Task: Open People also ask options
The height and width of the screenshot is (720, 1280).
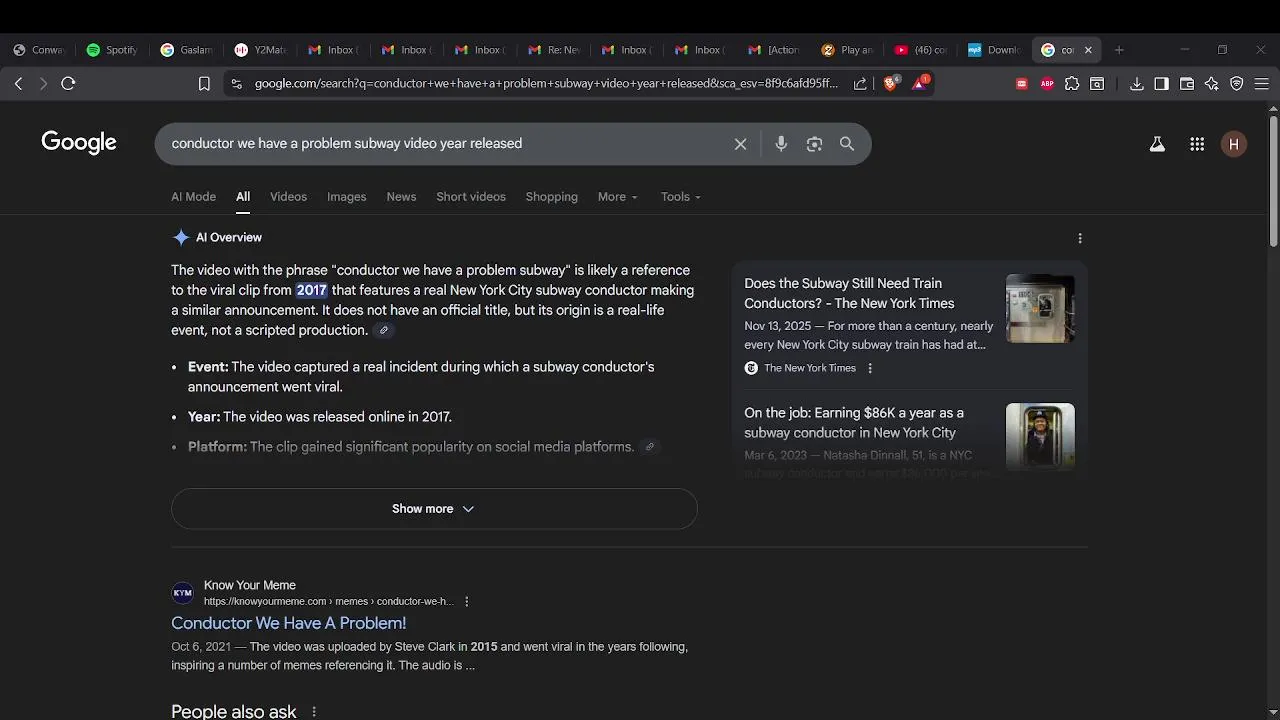Action: (314, 712)
